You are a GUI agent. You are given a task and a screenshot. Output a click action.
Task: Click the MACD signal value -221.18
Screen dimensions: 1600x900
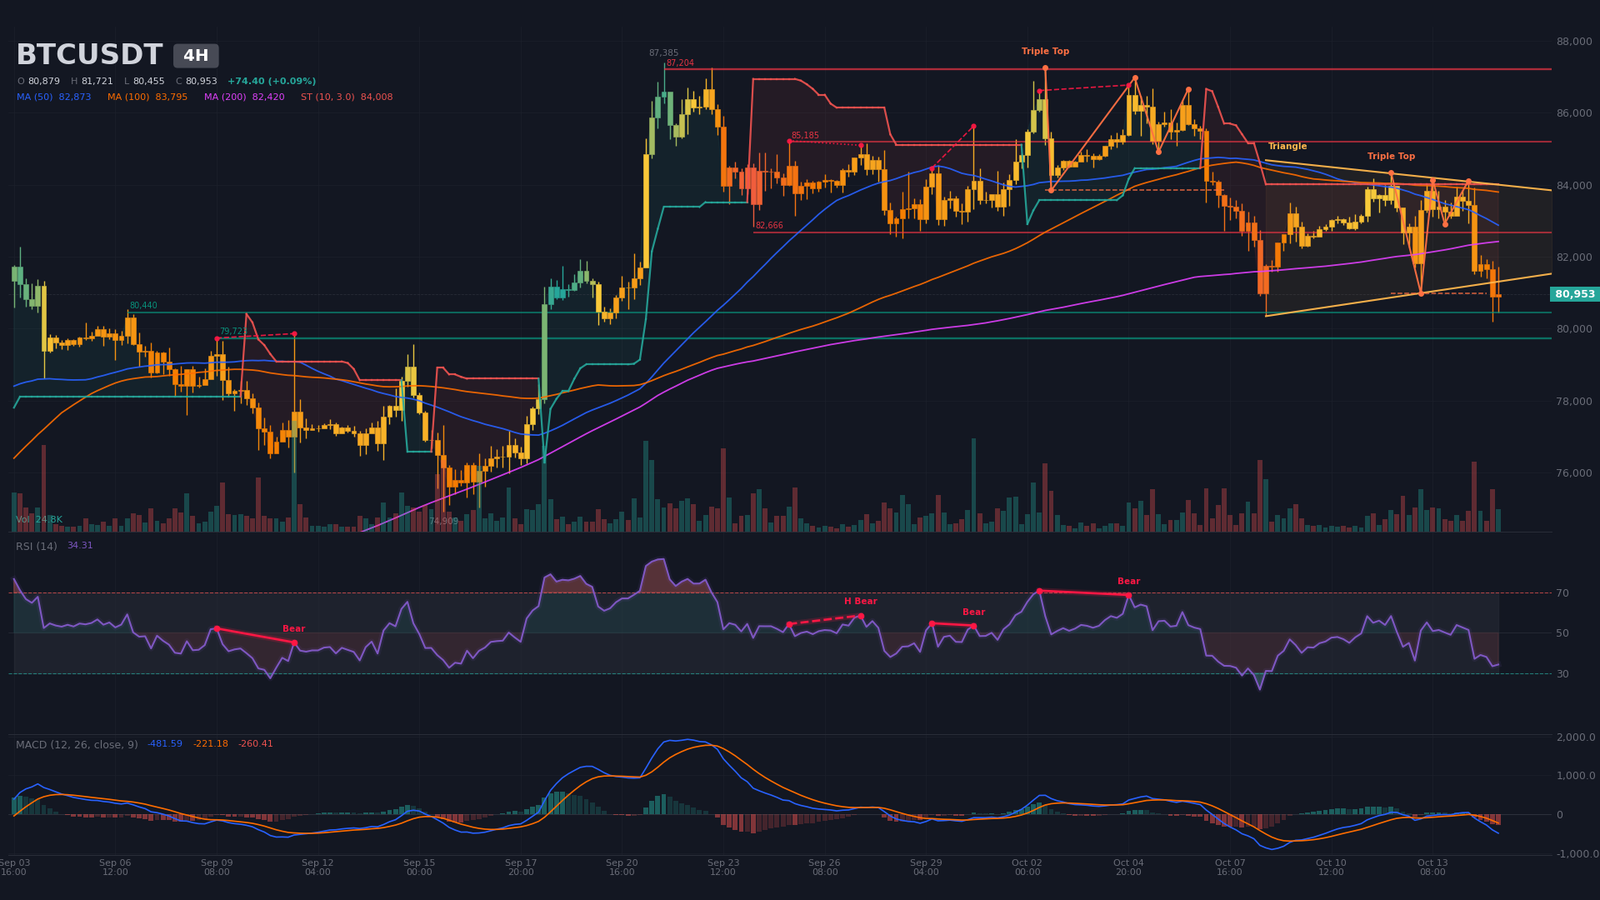pos(210,744)
